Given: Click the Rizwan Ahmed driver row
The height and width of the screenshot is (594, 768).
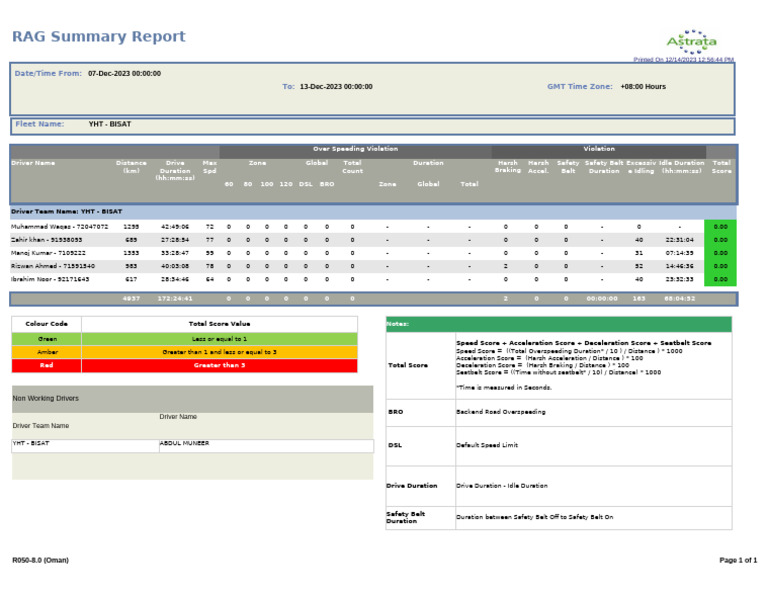Looking at the screenshot, I should [373, 266].
